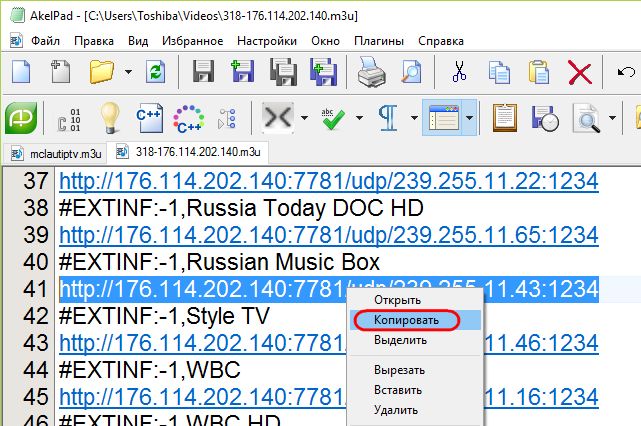Open the binary hex code icon
This screenshot has width=641, height=426.
68,120
